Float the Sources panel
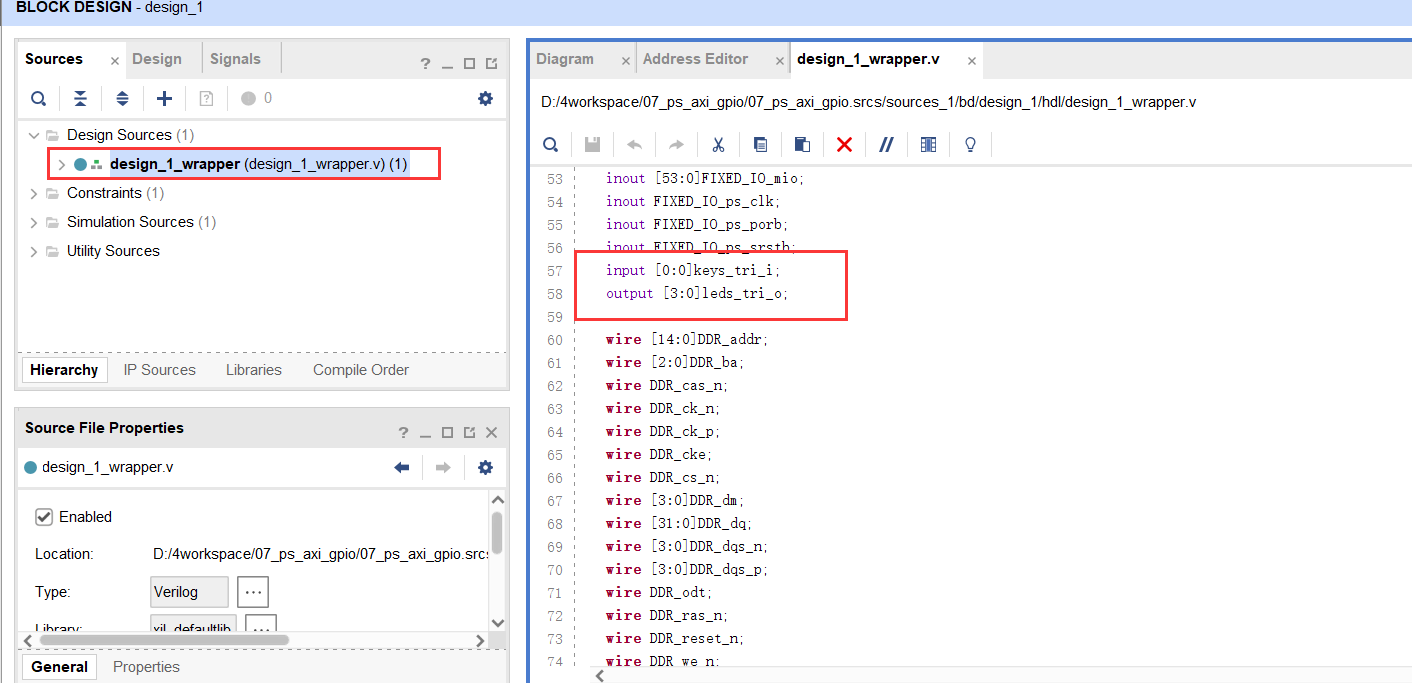The height and width of the screenshot is (683, 1412). pos(491,64)
